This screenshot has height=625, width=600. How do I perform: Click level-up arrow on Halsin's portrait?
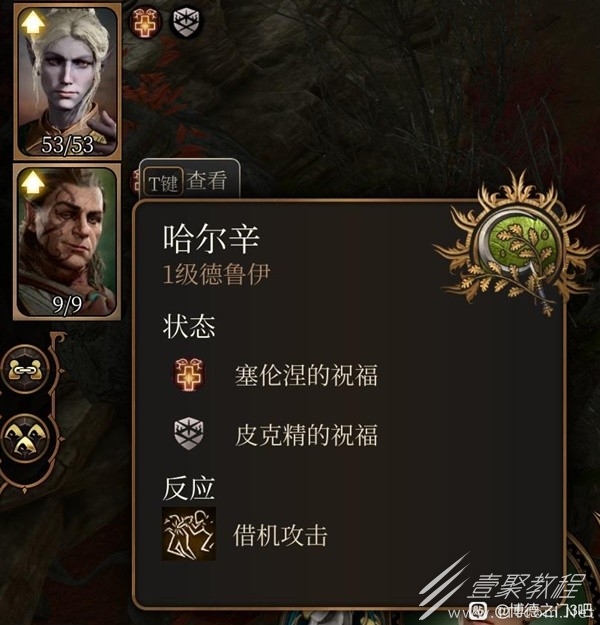33,183
